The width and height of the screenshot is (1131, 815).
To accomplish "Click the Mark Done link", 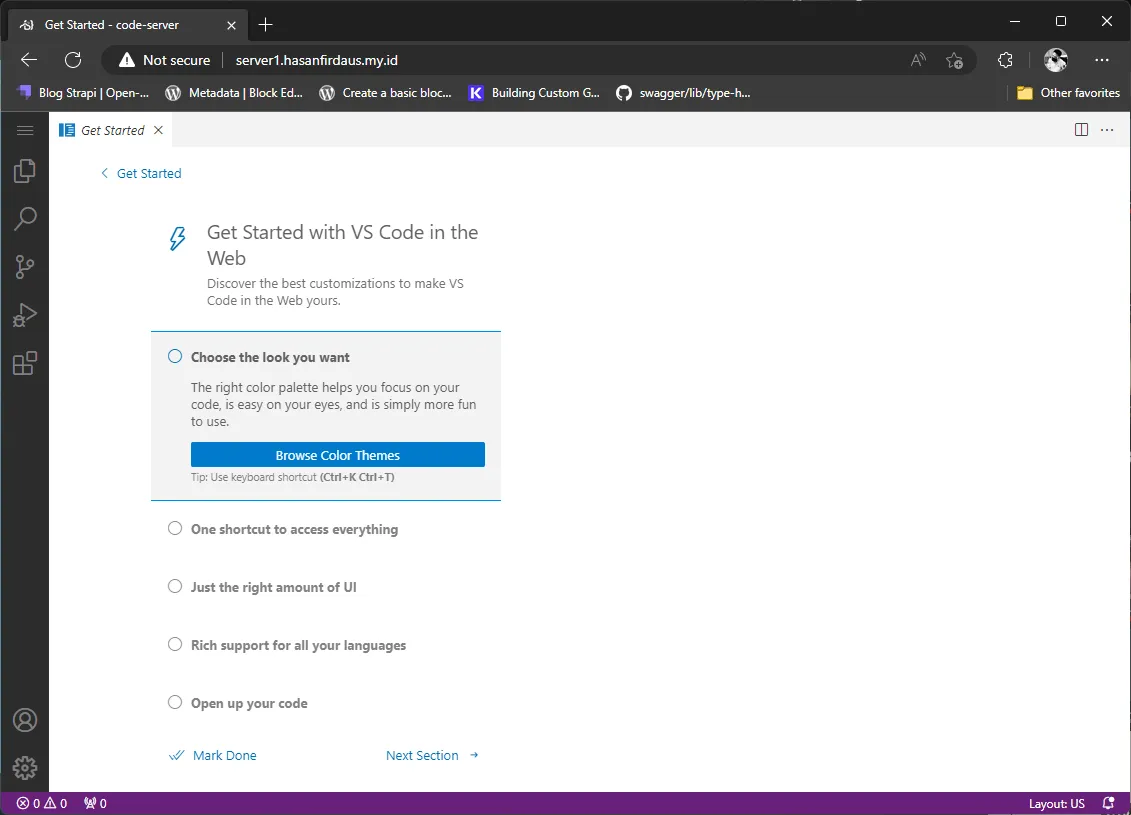I will click(x=222, y=755).
